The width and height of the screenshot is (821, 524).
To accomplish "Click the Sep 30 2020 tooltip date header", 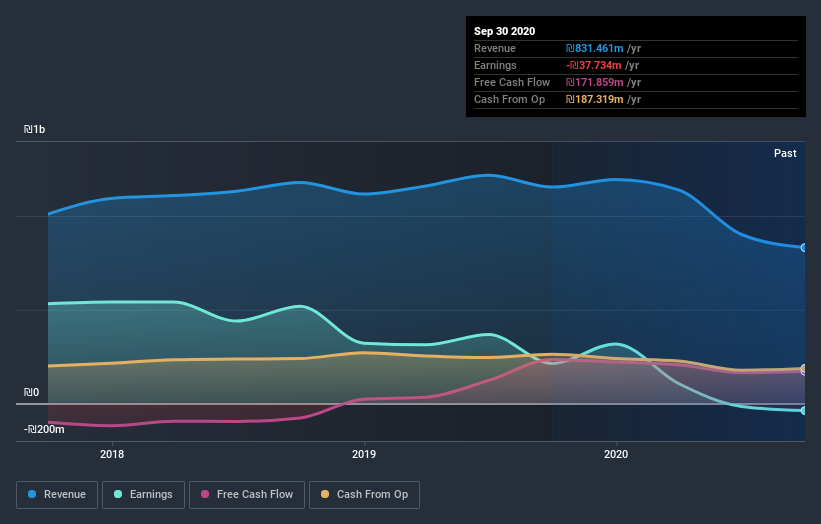I will [505, 31].
